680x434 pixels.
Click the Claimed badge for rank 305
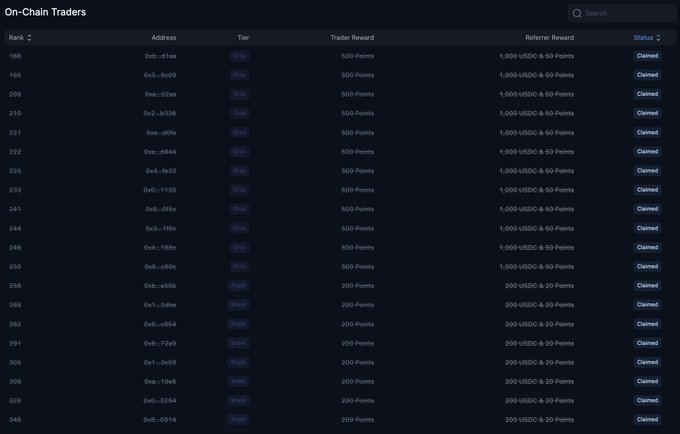647,362
